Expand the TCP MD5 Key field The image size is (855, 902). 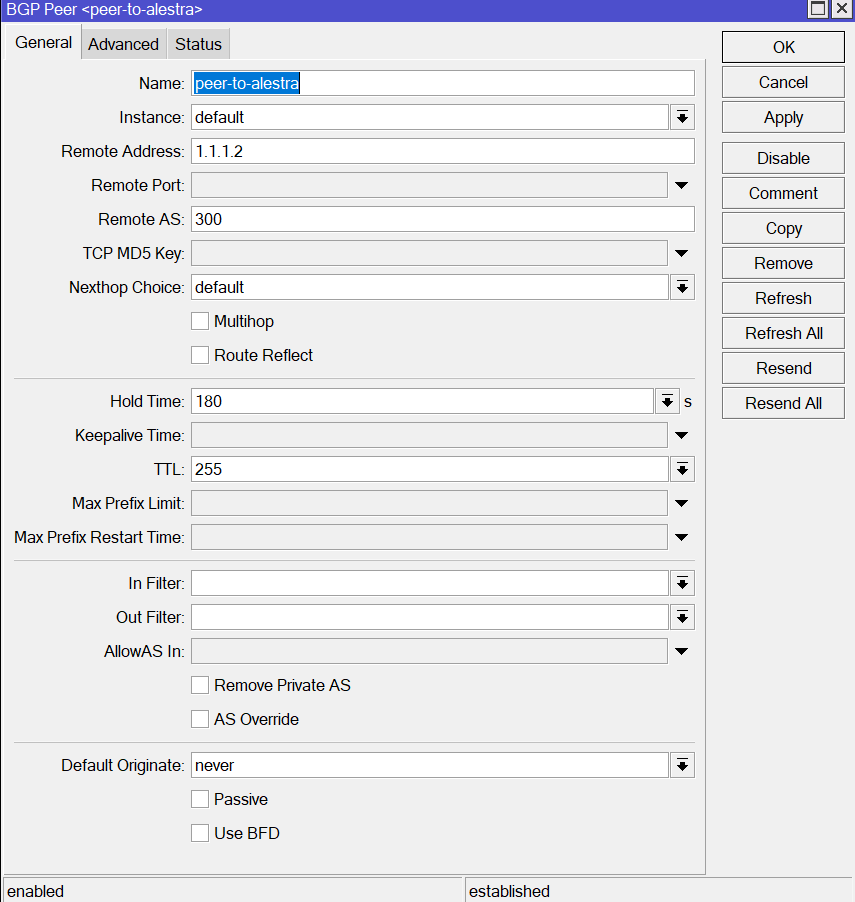tap(682, 253)
